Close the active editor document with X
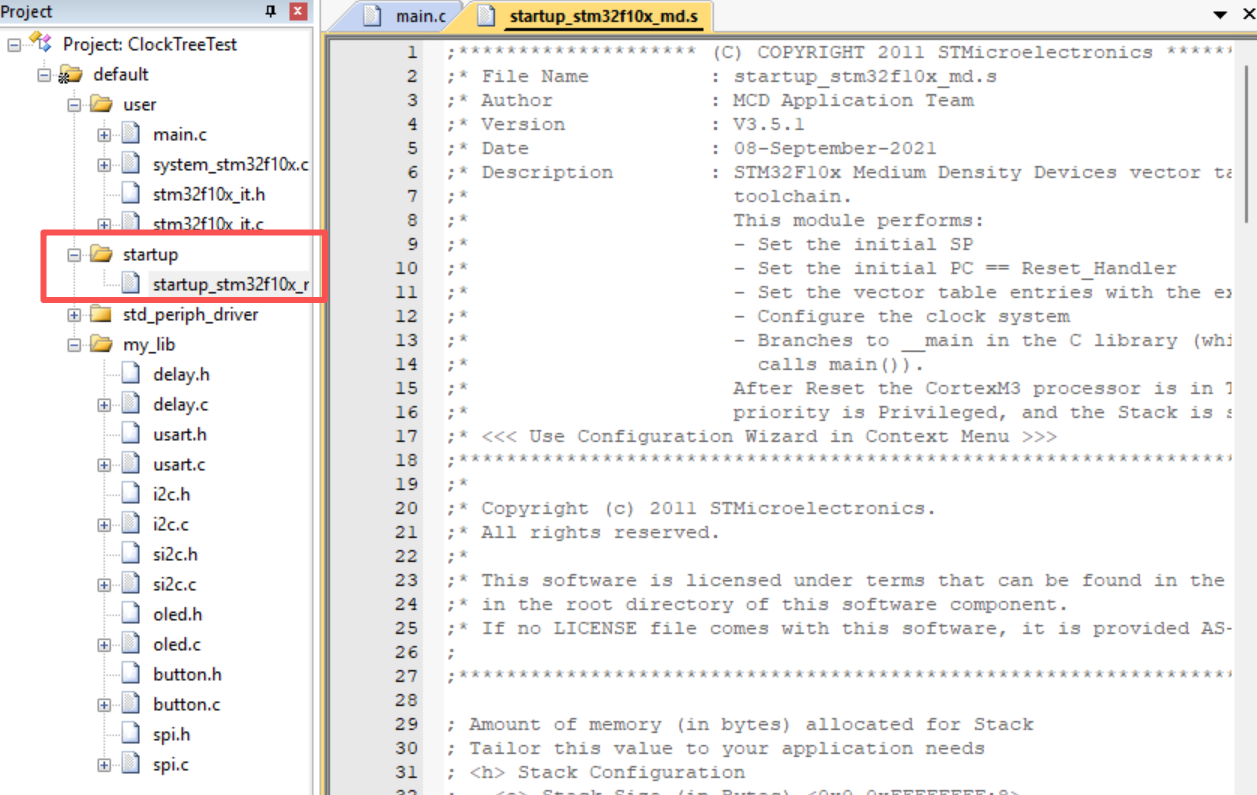The height and width of the screenshot is (795, 1257). (x=1247, y=15)
